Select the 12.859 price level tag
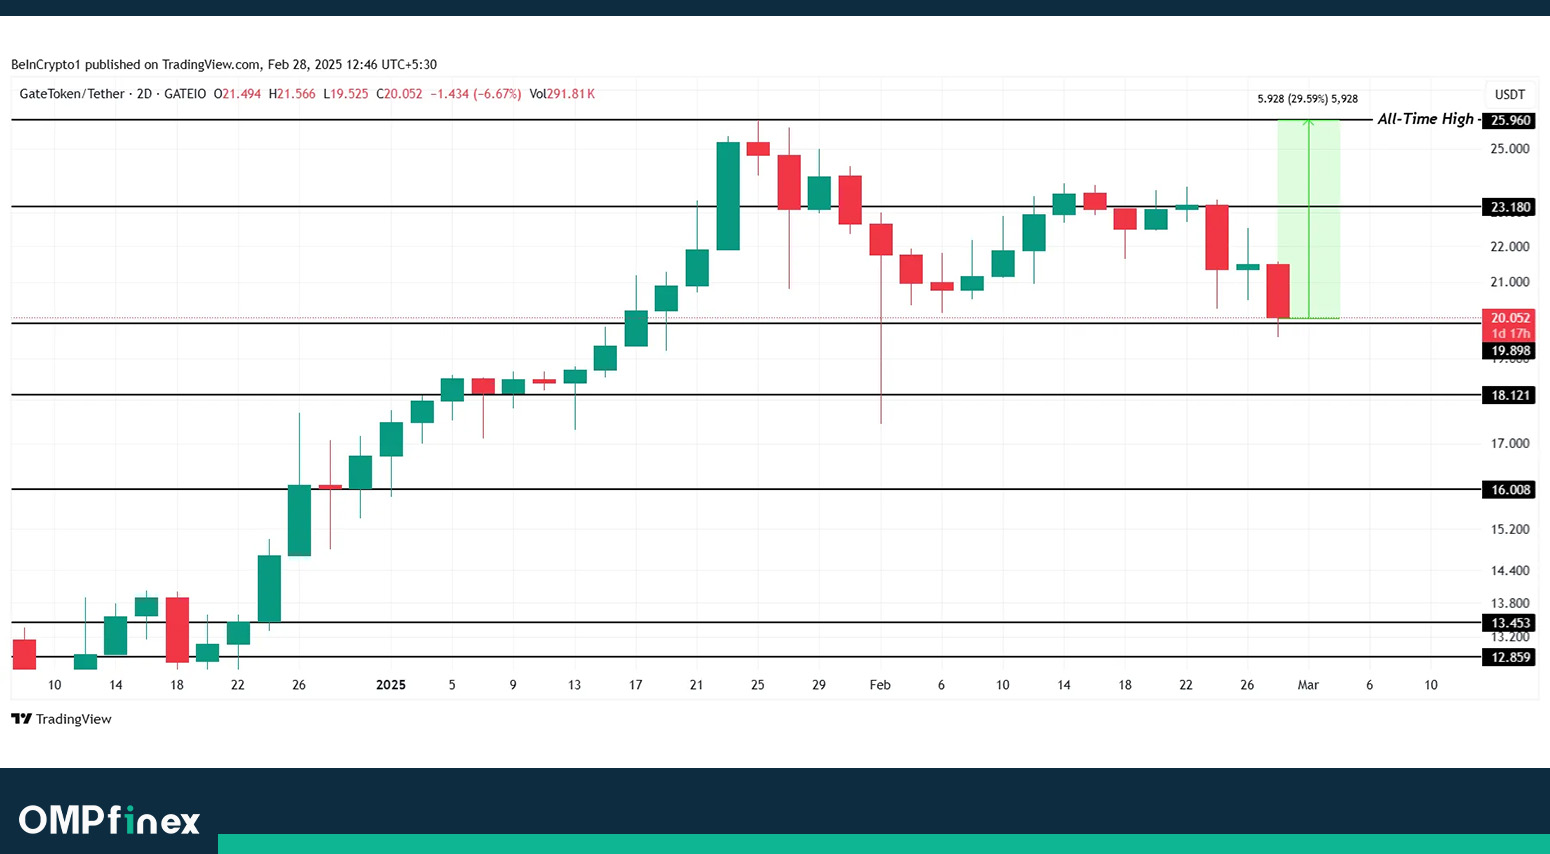Viewport: 1550px width, 854px height. pyautogui.click(x=1510, y=657)
